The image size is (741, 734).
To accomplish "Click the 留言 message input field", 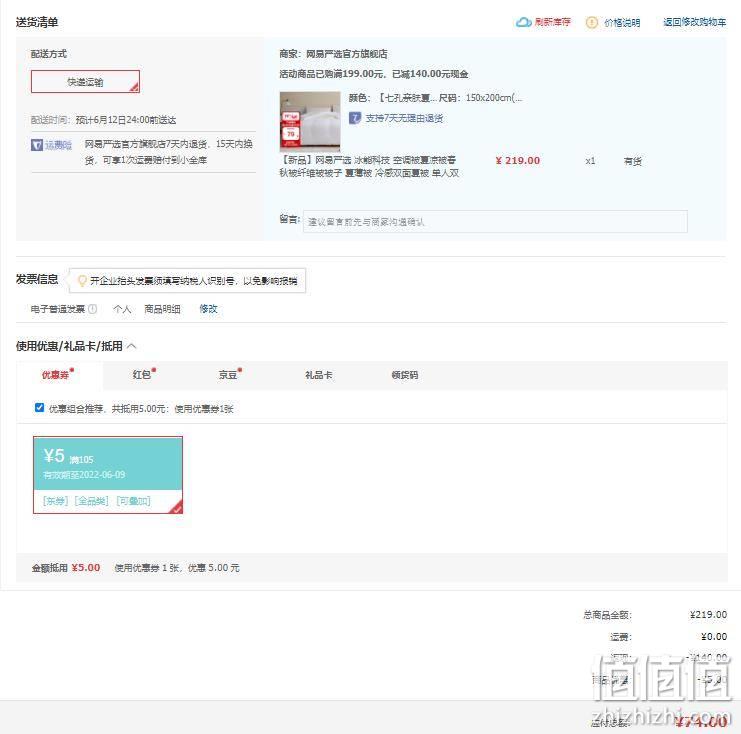I will 495,222.
